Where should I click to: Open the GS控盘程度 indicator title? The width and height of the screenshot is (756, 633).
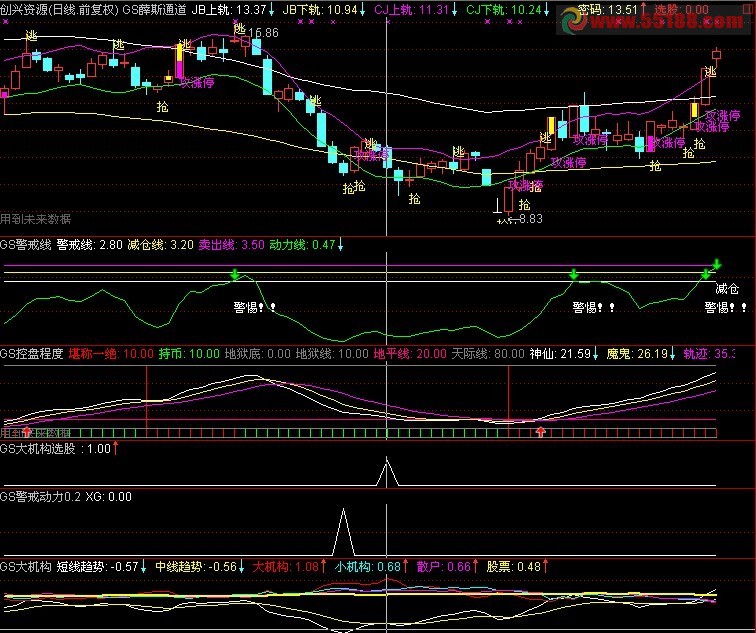(x=32, y=354)
